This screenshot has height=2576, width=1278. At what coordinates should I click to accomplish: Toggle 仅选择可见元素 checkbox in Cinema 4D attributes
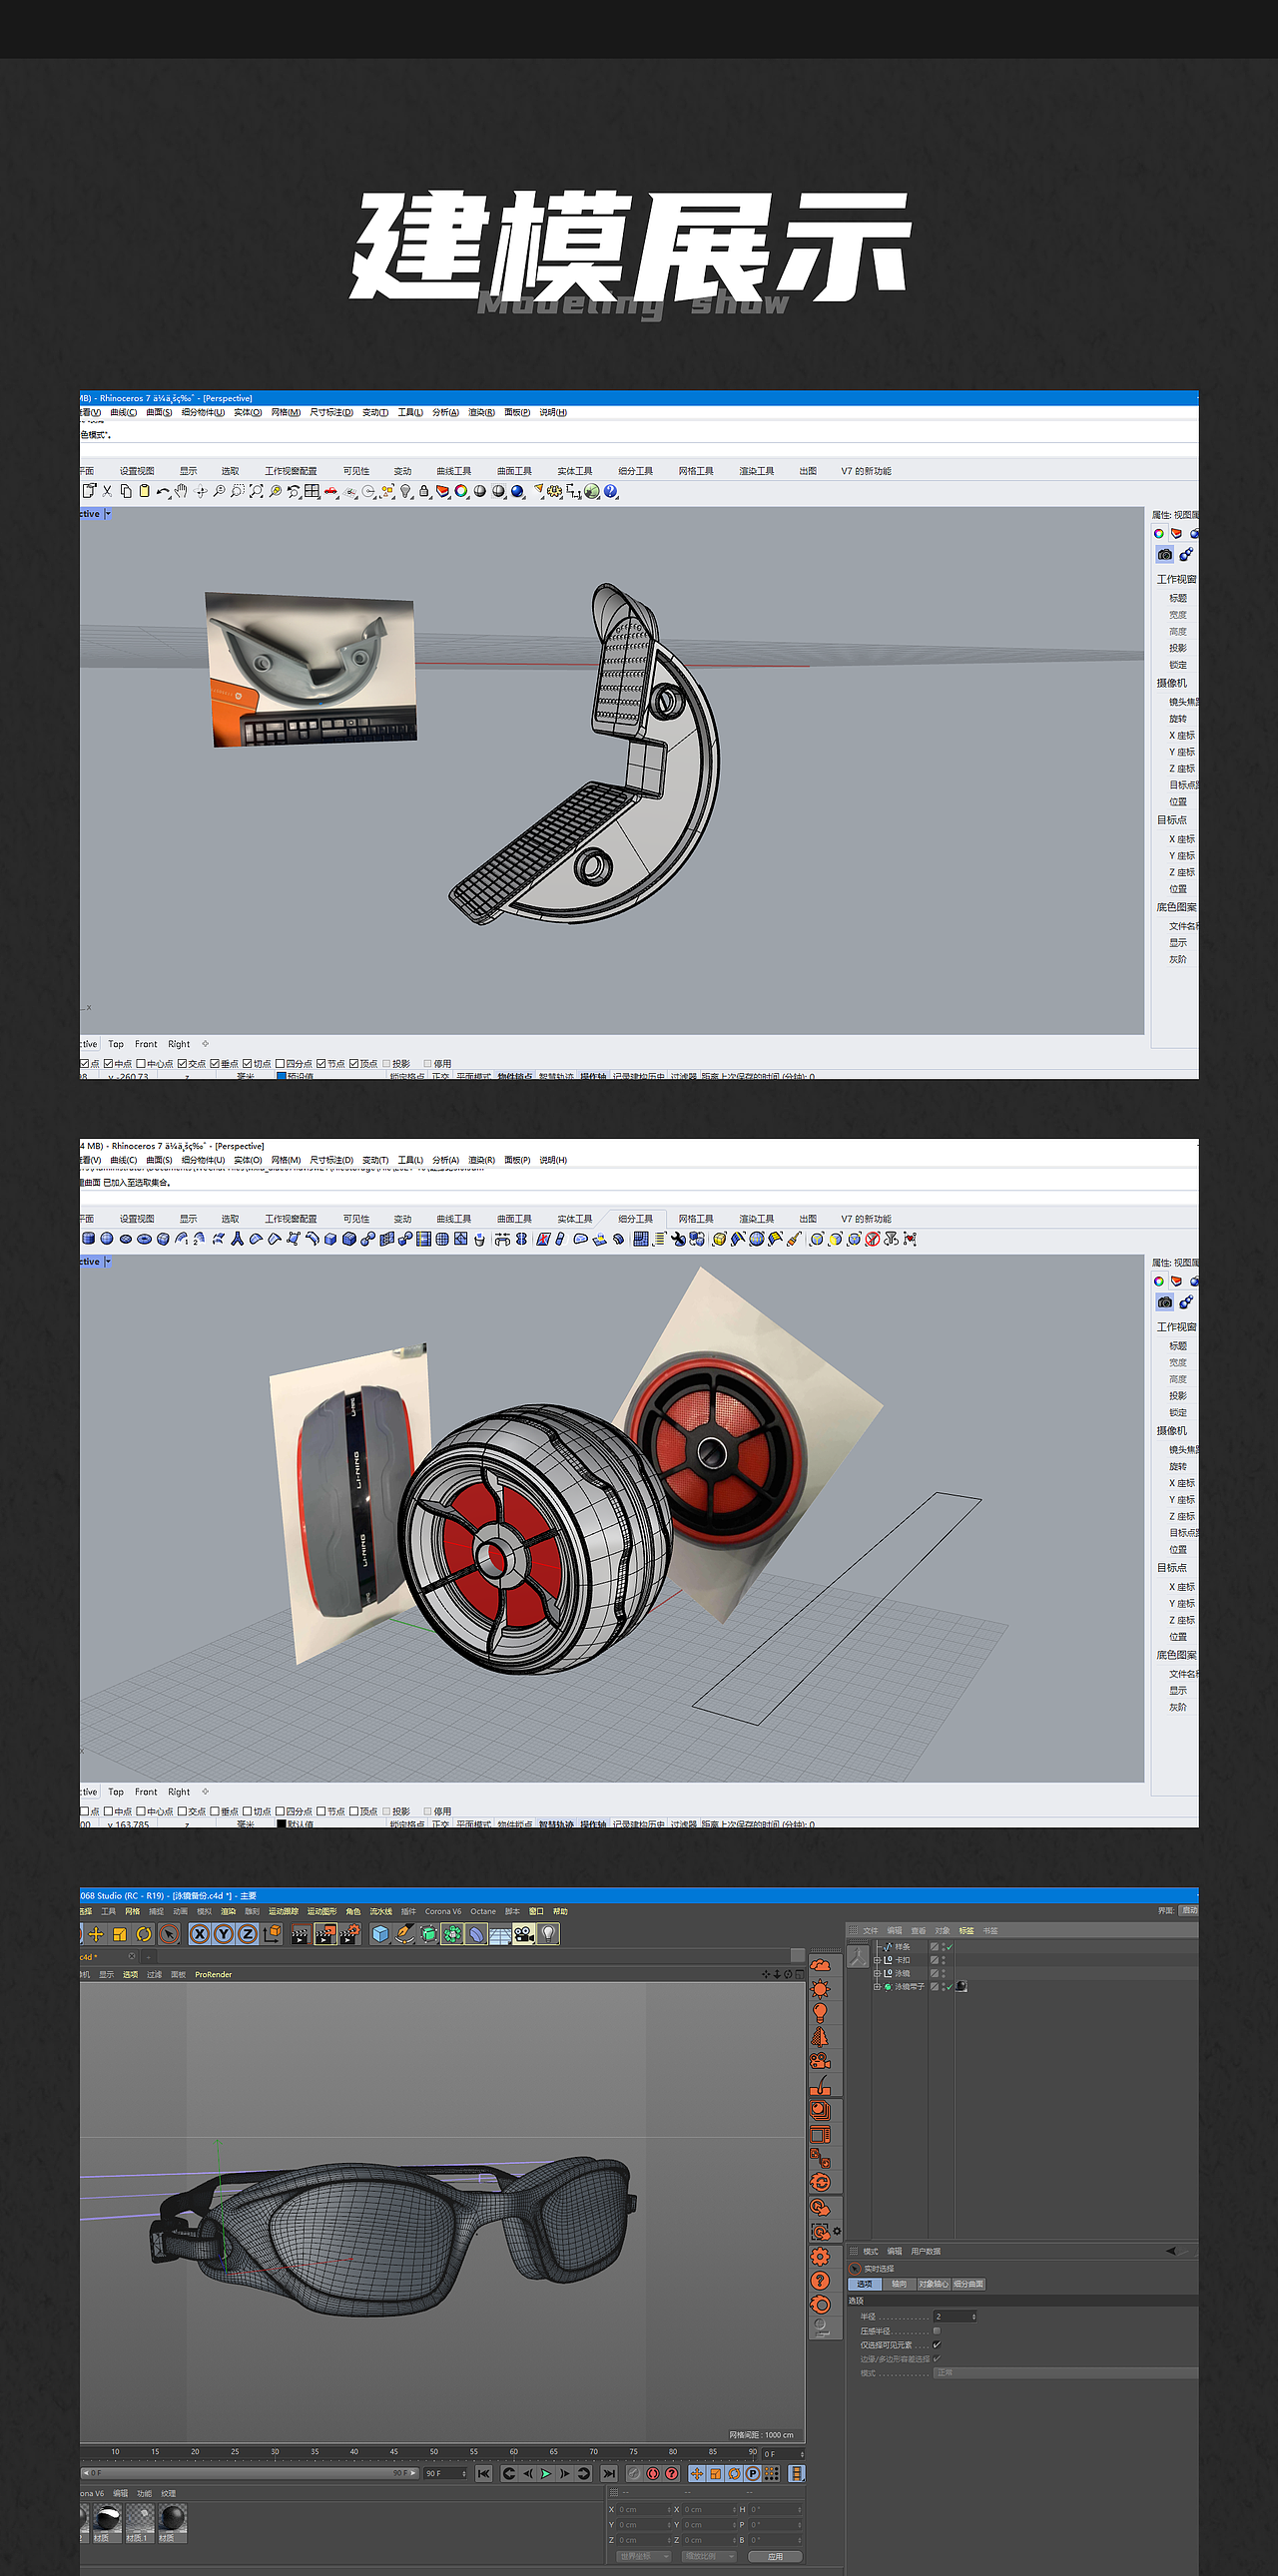pyautogui.click(x=937, y=2344)
